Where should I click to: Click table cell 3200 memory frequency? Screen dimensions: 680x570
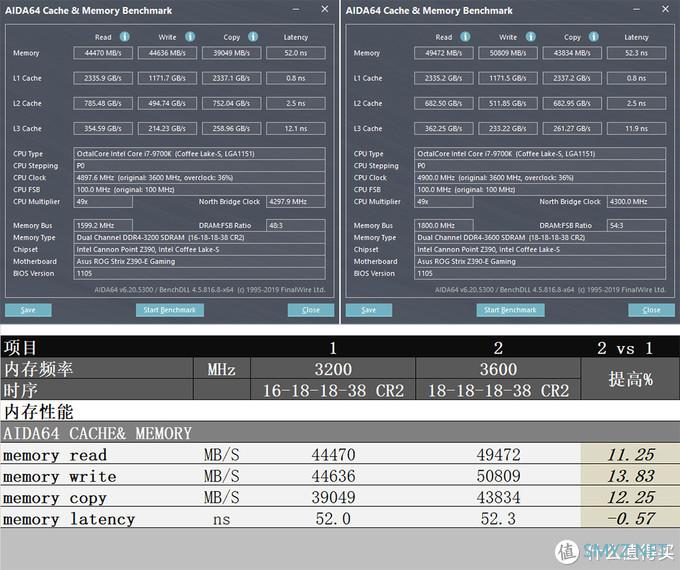click(333, 369)
